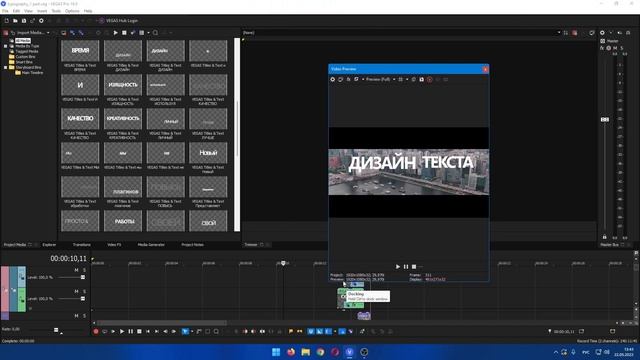Select Smart Bins folder
The width and height of the screenshot is (640, 360).
pos(24,62)
